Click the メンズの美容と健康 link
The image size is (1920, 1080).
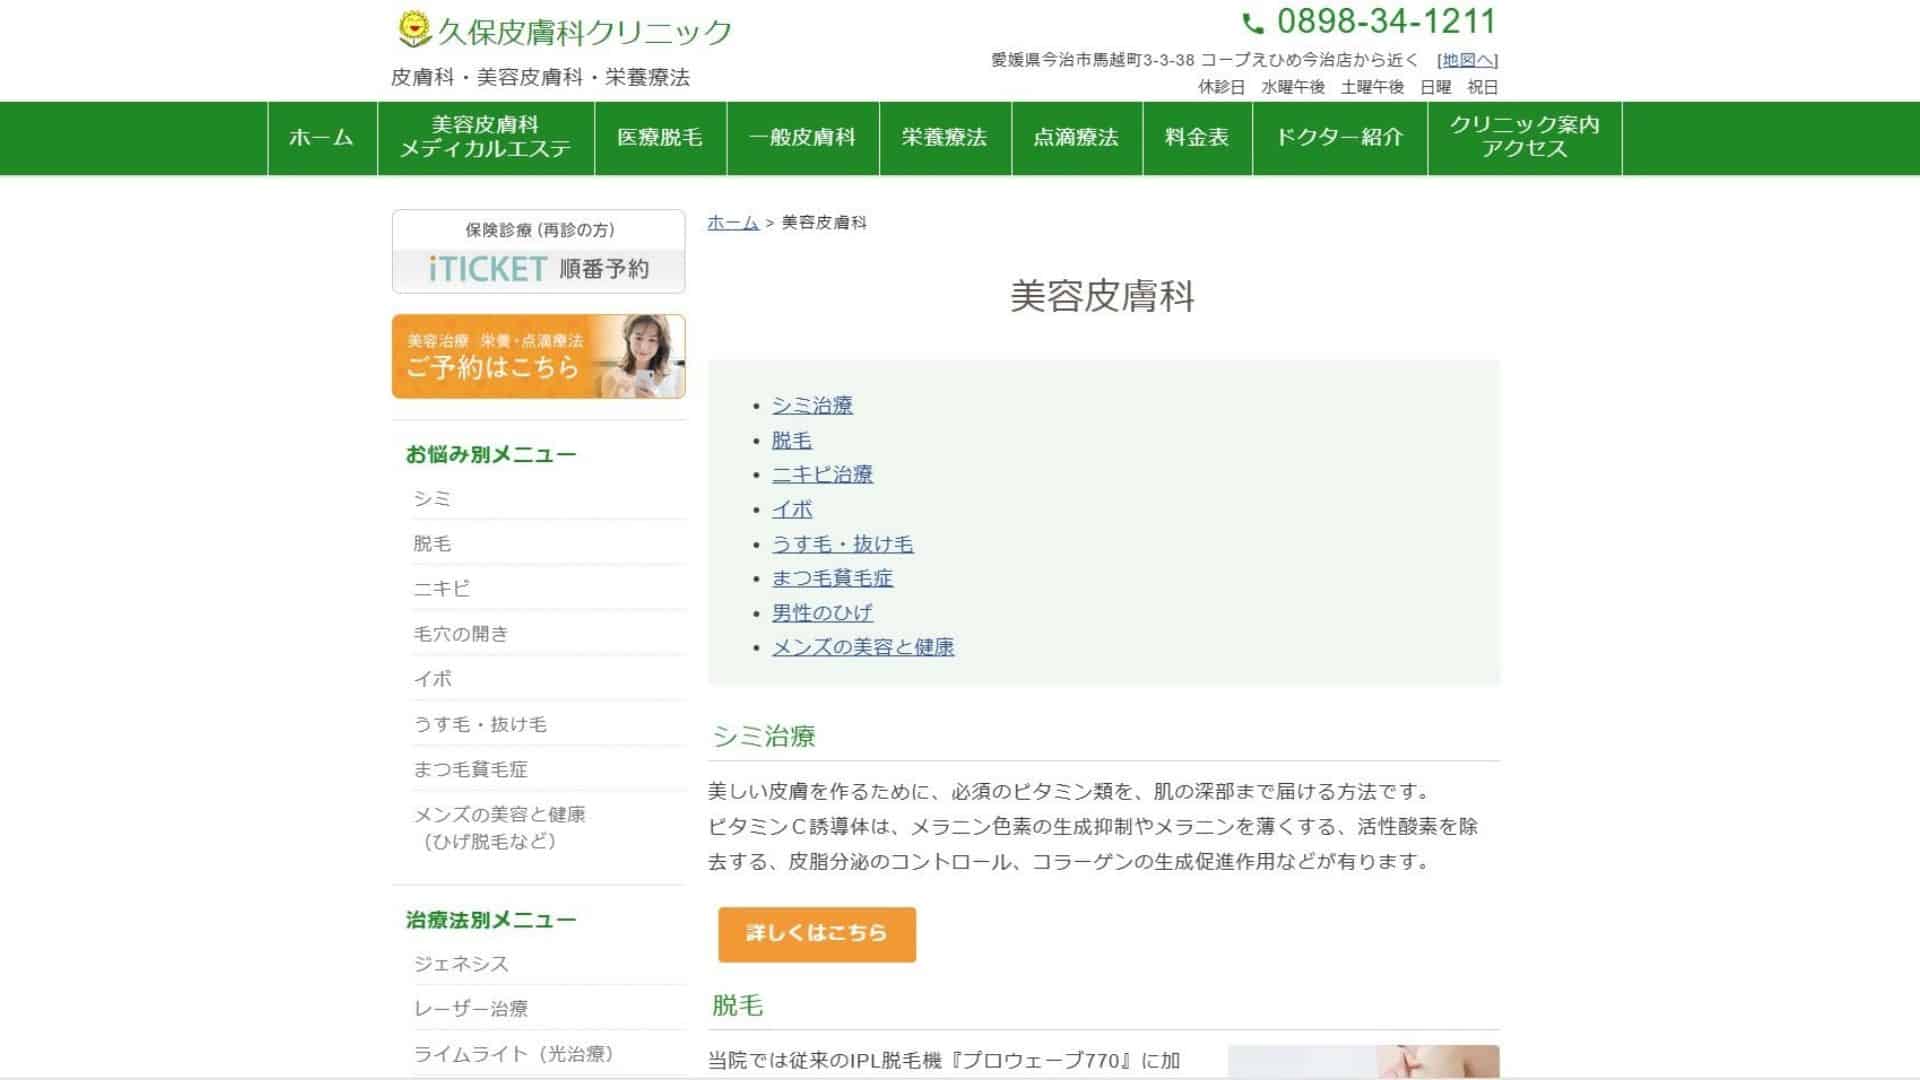click(x=863, y=647)
